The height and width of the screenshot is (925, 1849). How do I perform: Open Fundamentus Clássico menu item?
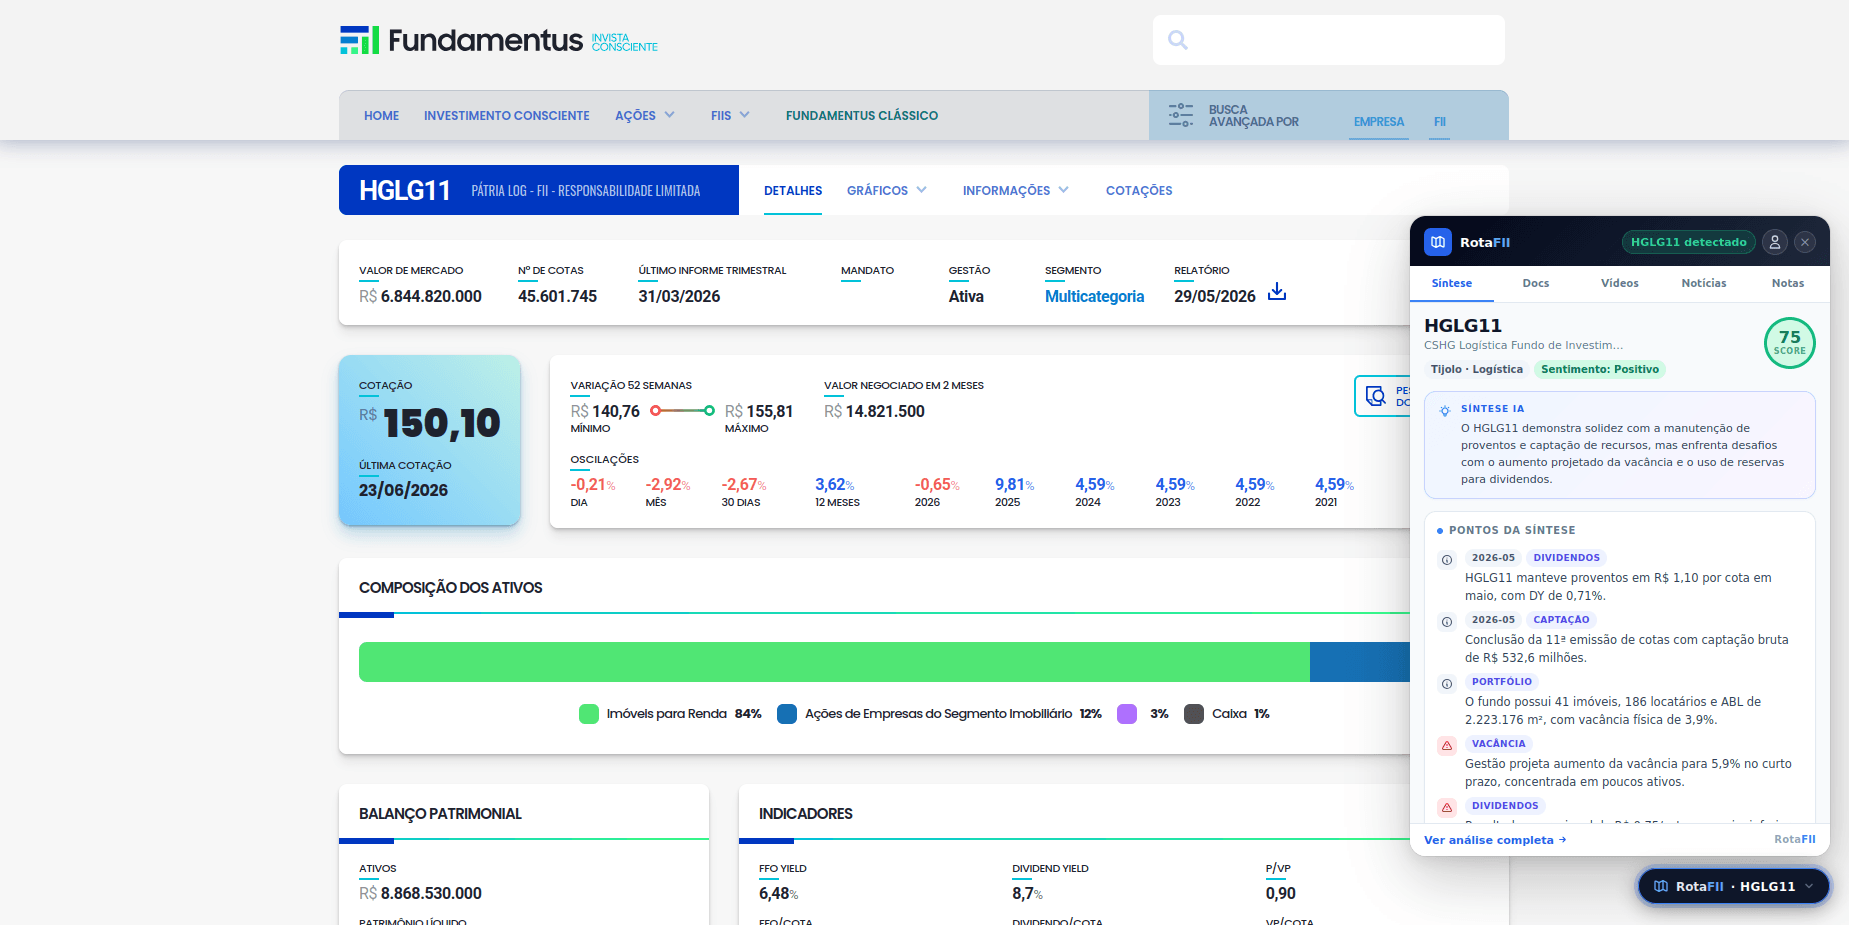[862, 116]
